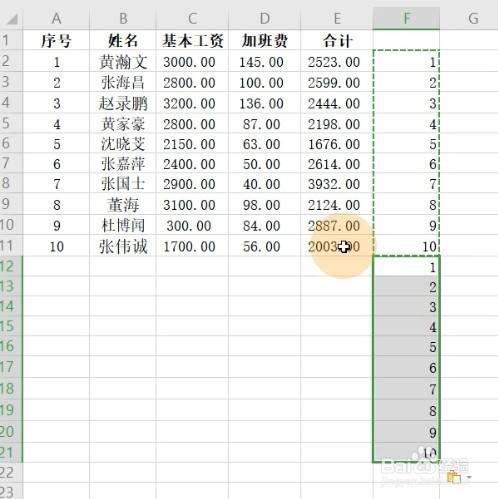Image resolution: width=498 pixels, height=499 pixels.
Task: Click the base salary cell 3000.00
Action: click(192, 62)
